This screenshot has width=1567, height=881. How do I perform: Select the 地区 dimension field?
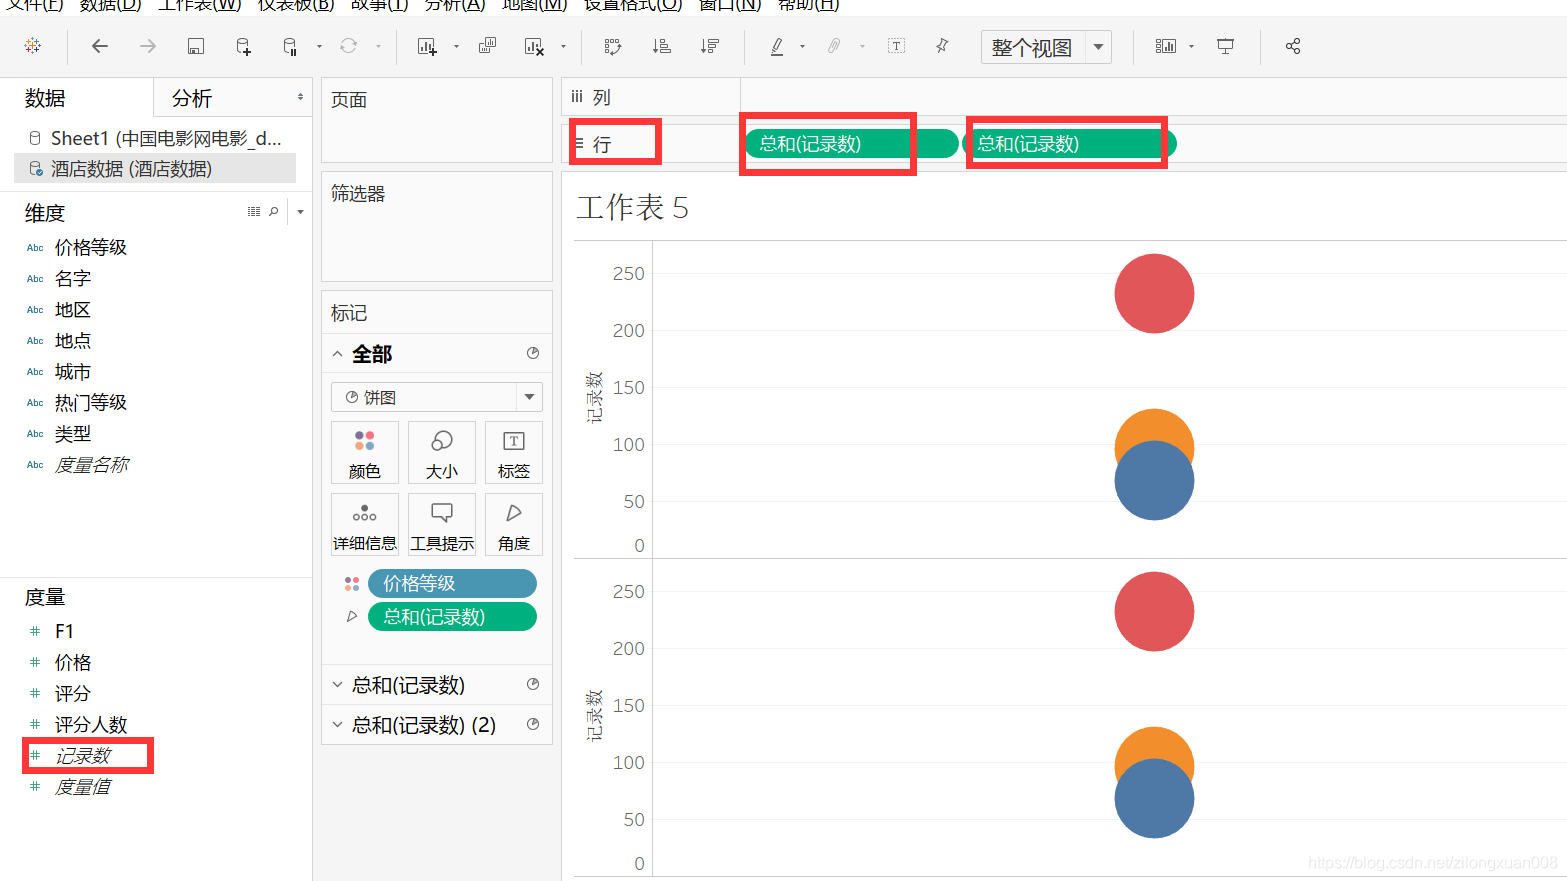(73, 310)
